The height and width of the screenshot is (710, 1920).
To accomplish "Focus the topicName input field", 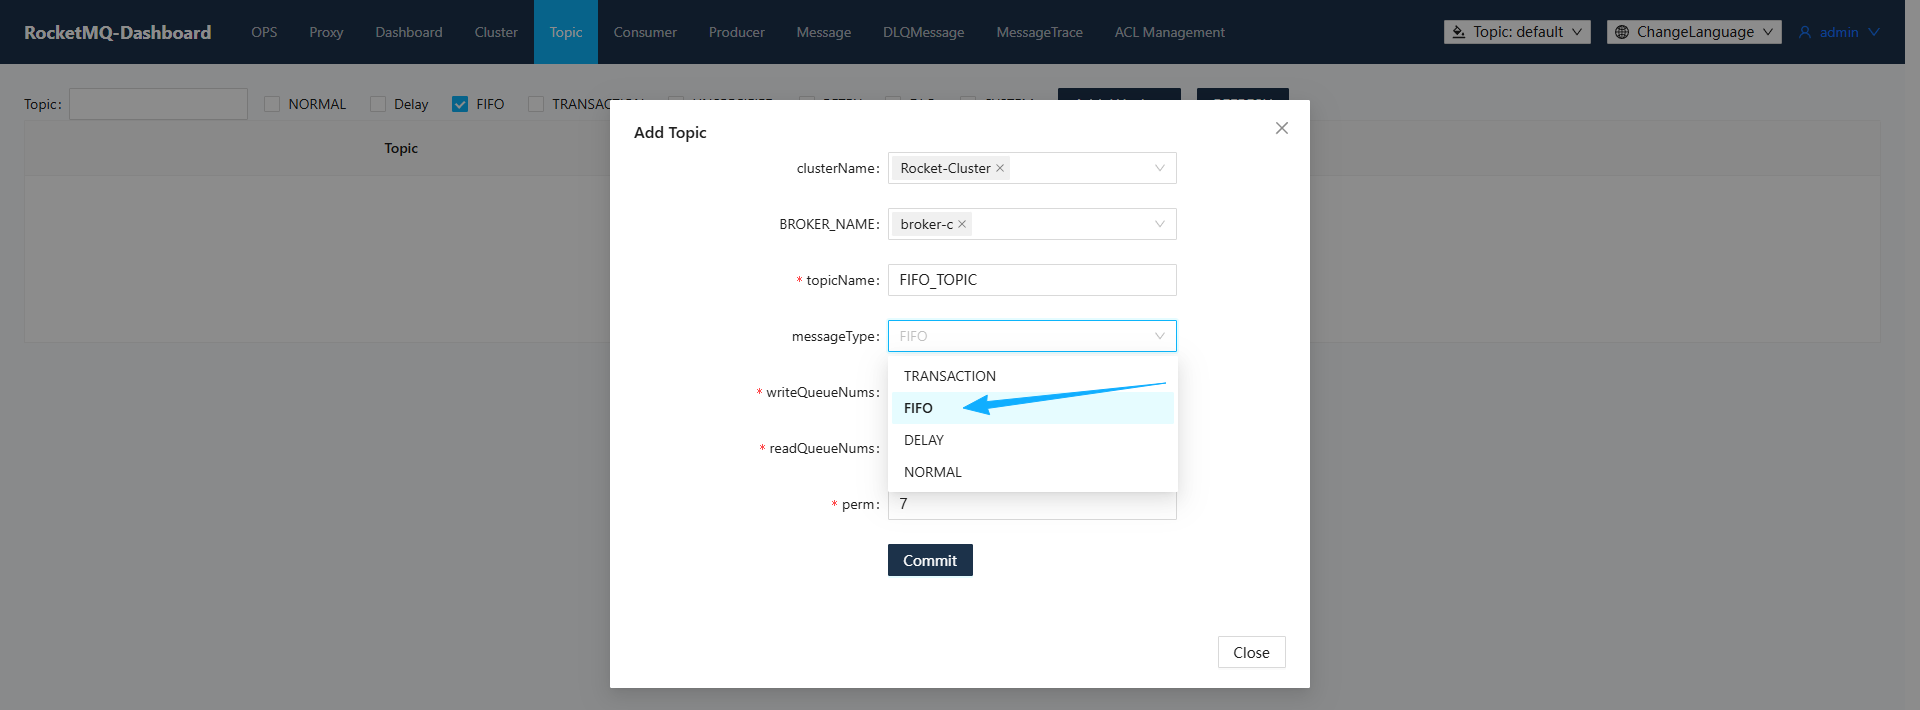I will pos(1032,280).
